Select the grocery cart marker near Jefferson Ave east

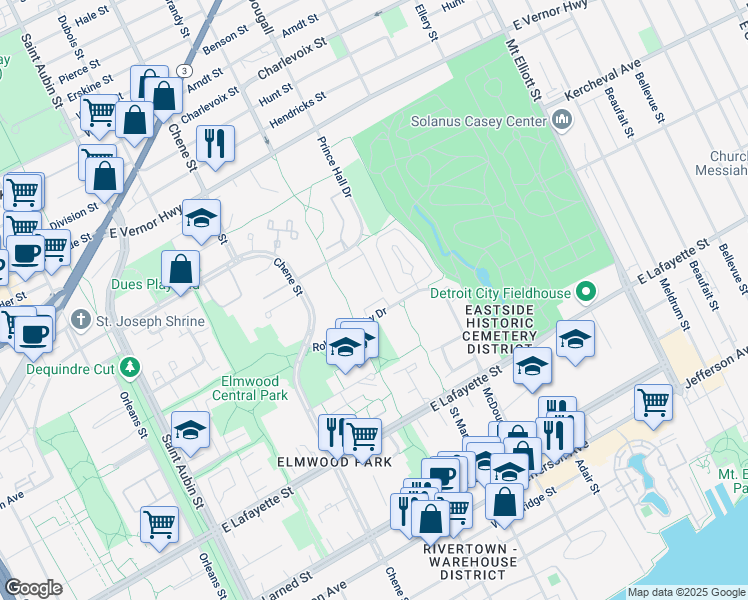click(654, 405)
